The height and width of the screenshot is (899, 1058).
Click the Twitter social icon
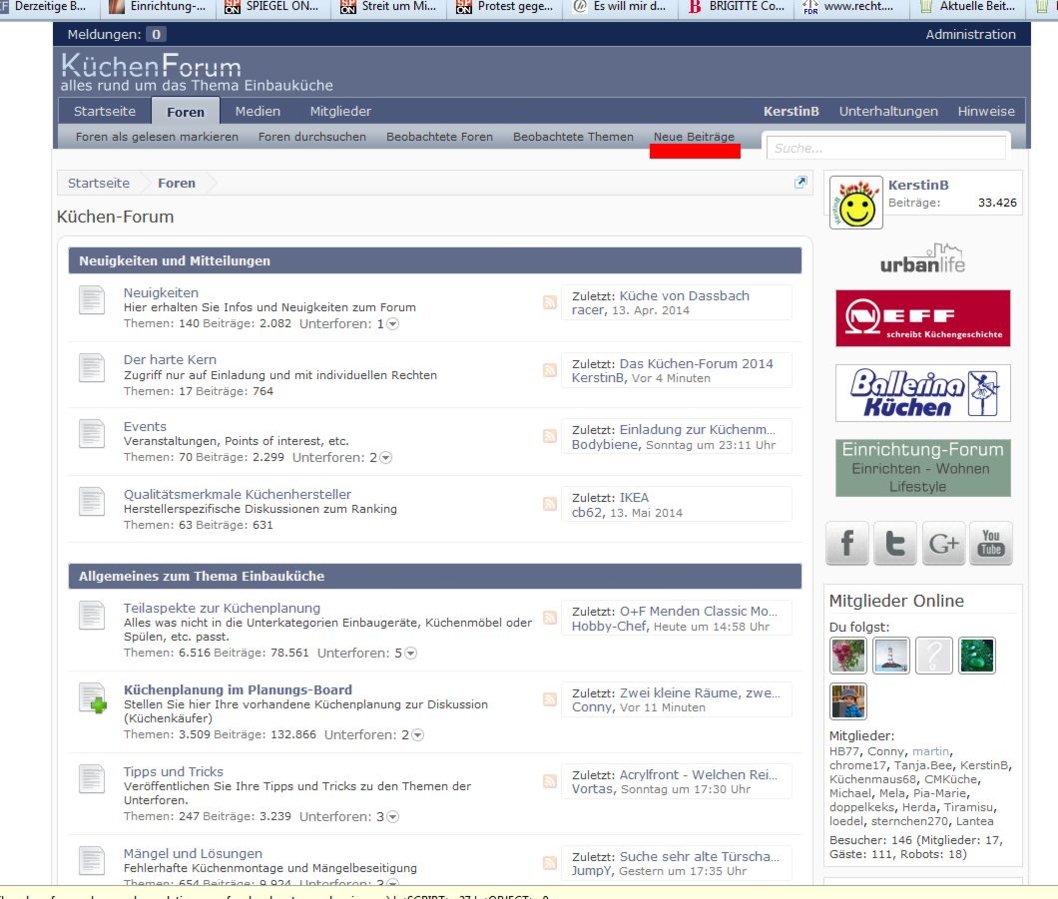click(x=894, y=543)
